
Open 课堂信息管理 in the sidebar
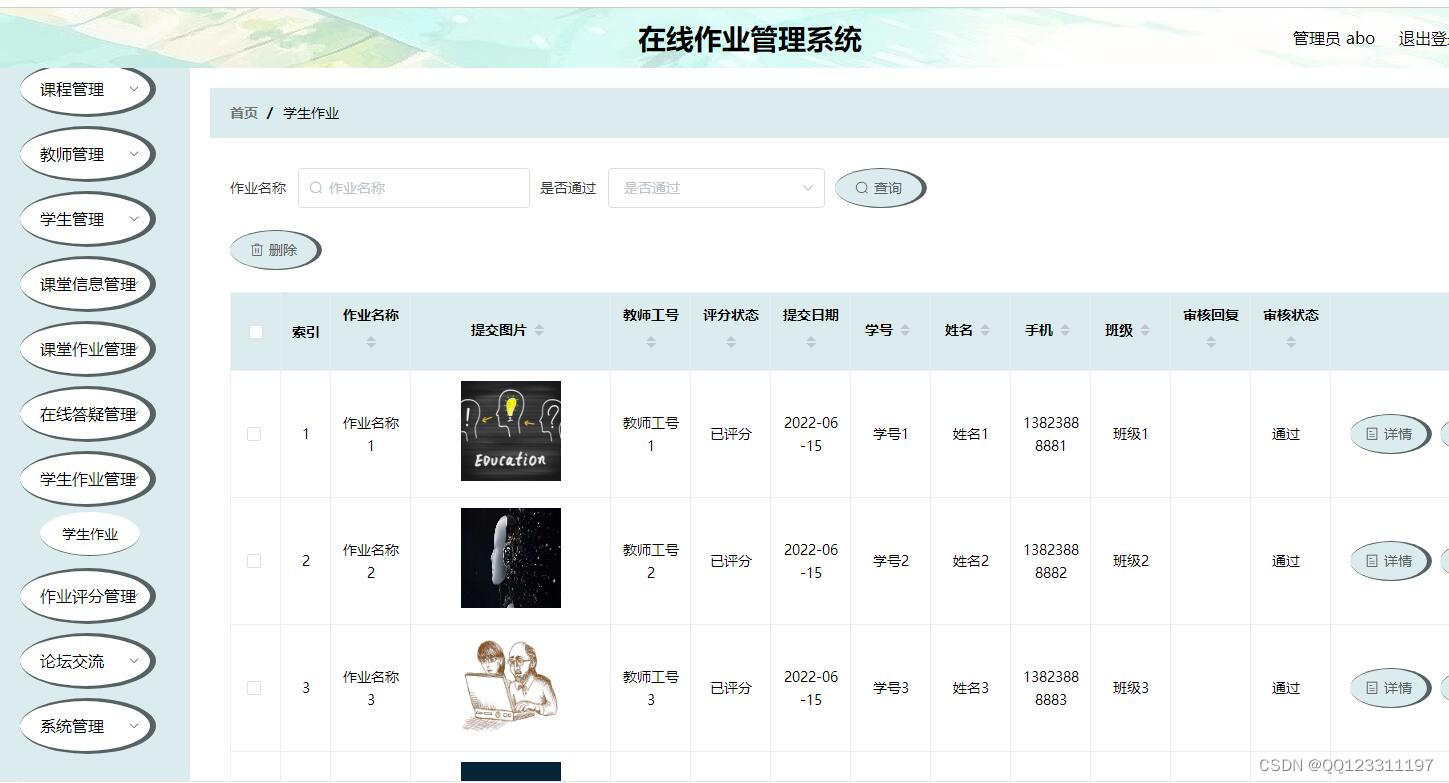[87, 285]
